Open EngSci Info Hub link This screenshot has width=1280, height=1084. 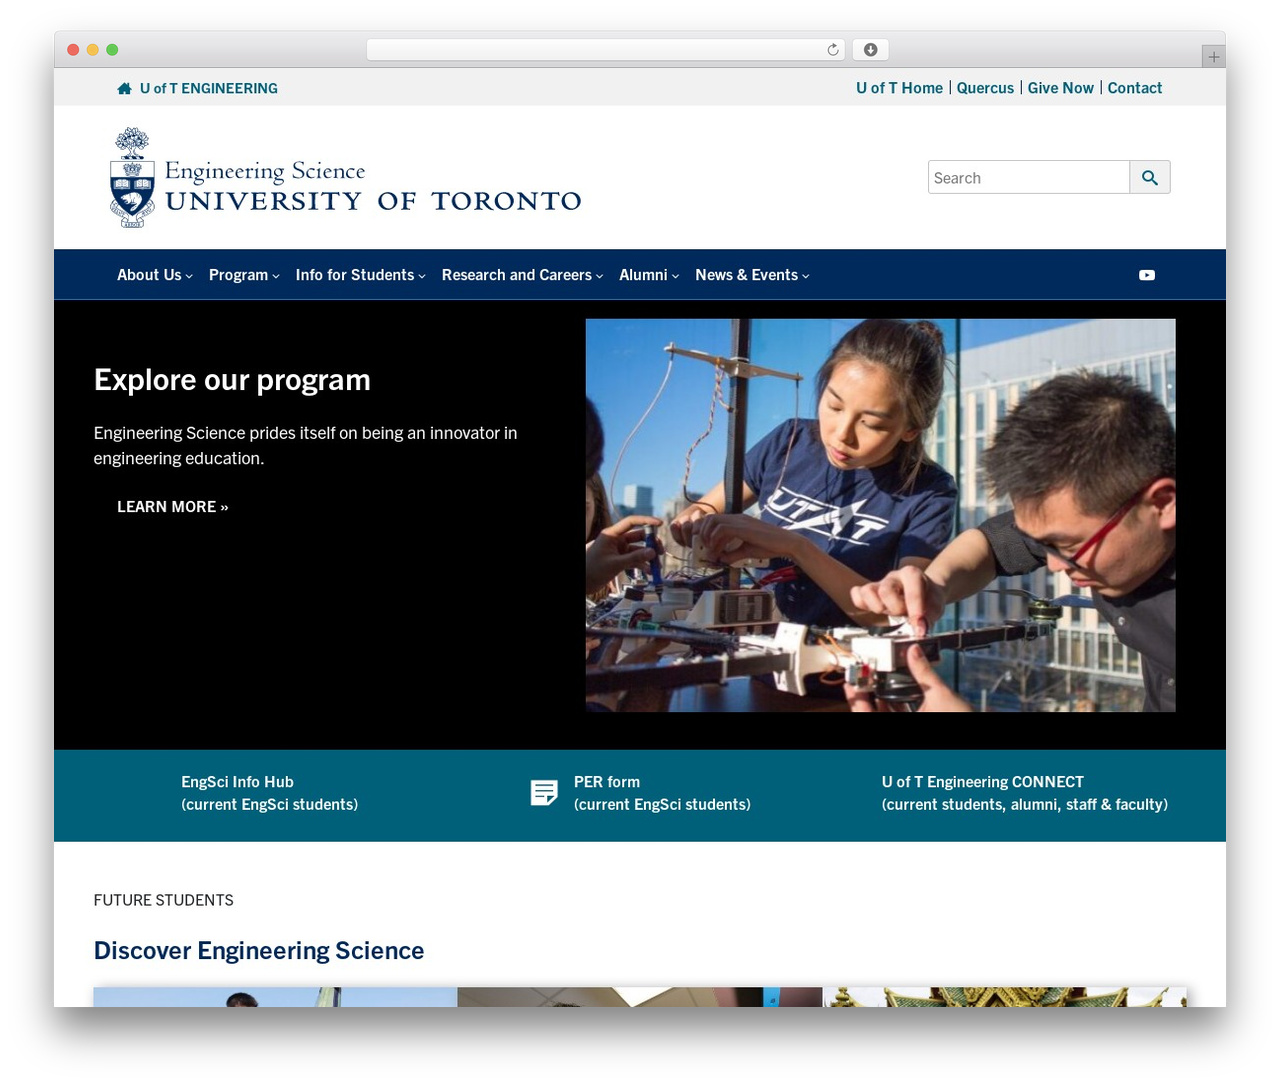tap(269, 793)
